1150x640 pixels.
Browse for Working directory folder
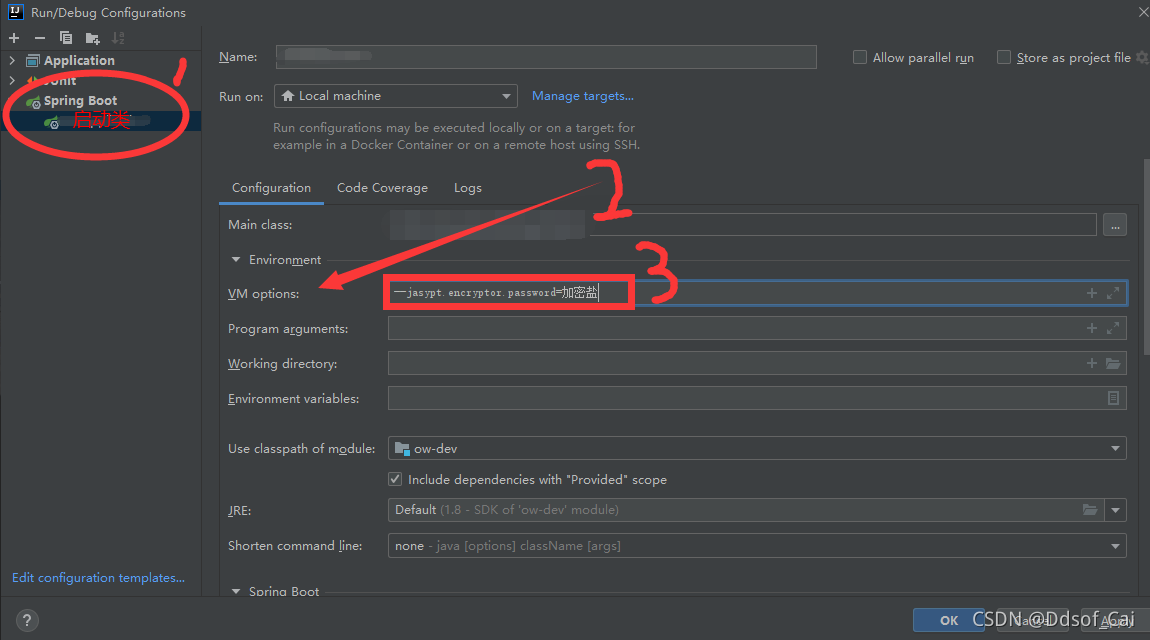coord(1113,364)
